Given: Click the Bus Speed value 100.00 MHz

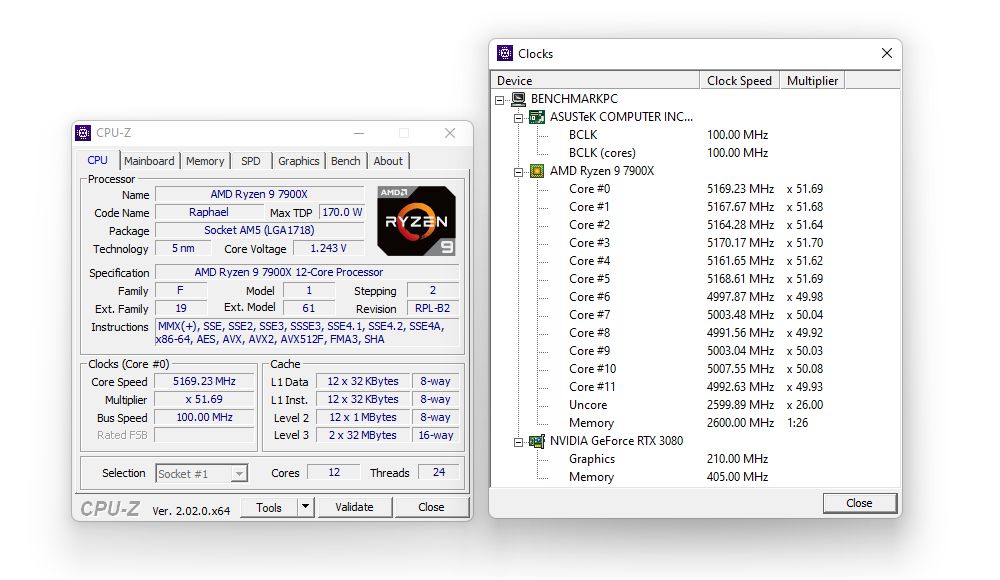Looking at the screenshot, I should [205, 417].
